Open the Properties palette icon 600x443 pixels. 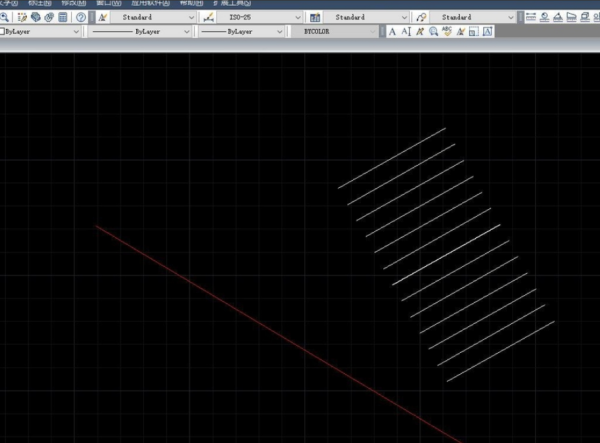coord(22,17)
